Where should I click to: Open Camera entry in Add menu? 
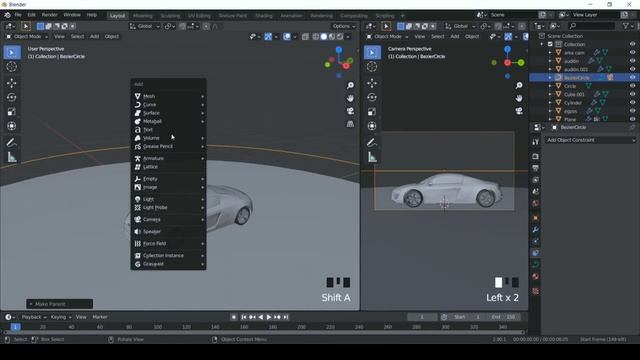point(168,220)
